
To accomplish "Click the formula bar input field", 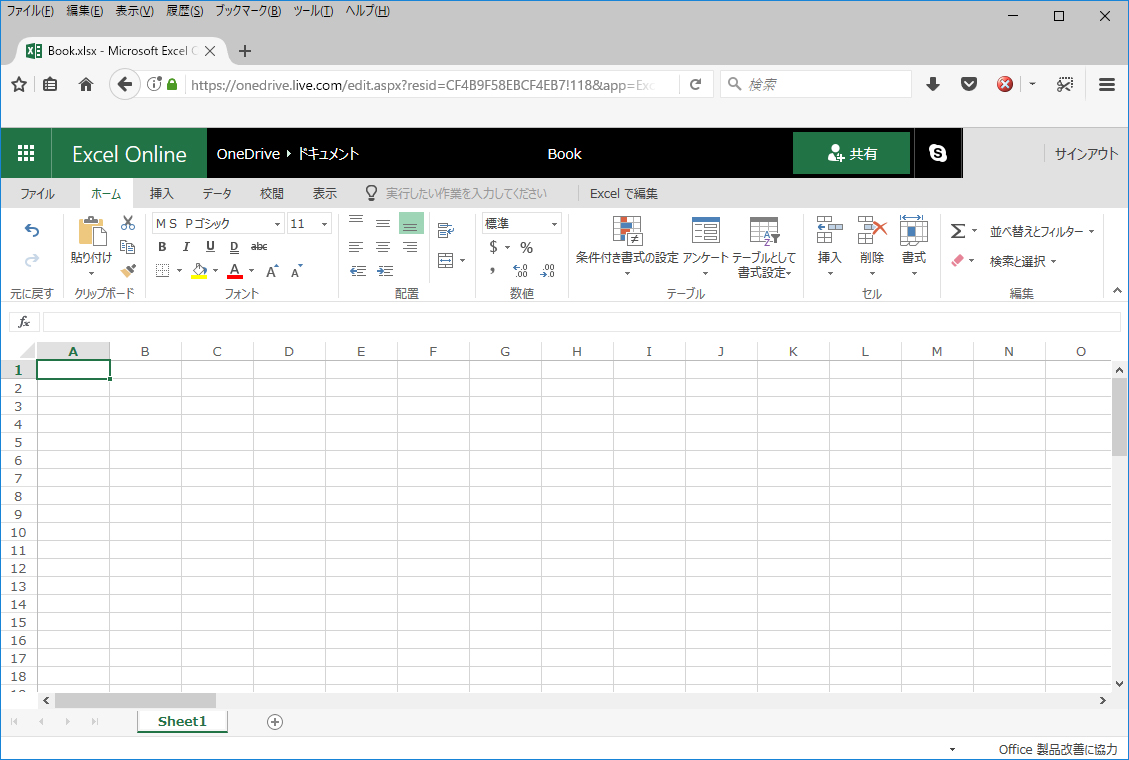I will tap(582, 322).
